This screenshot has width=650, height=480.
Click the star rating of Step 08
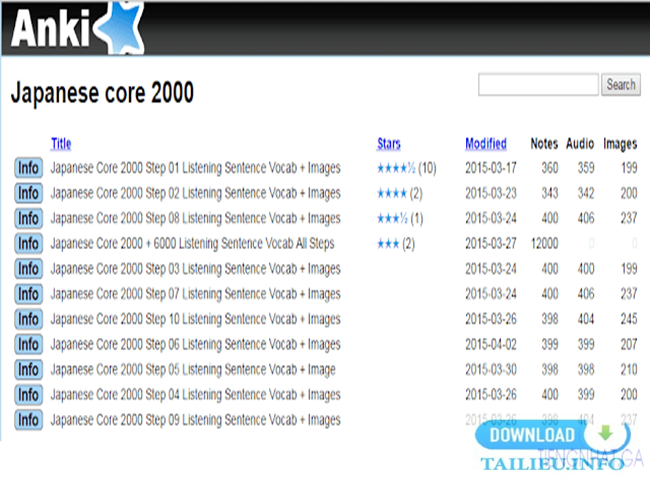coord(400,218)
